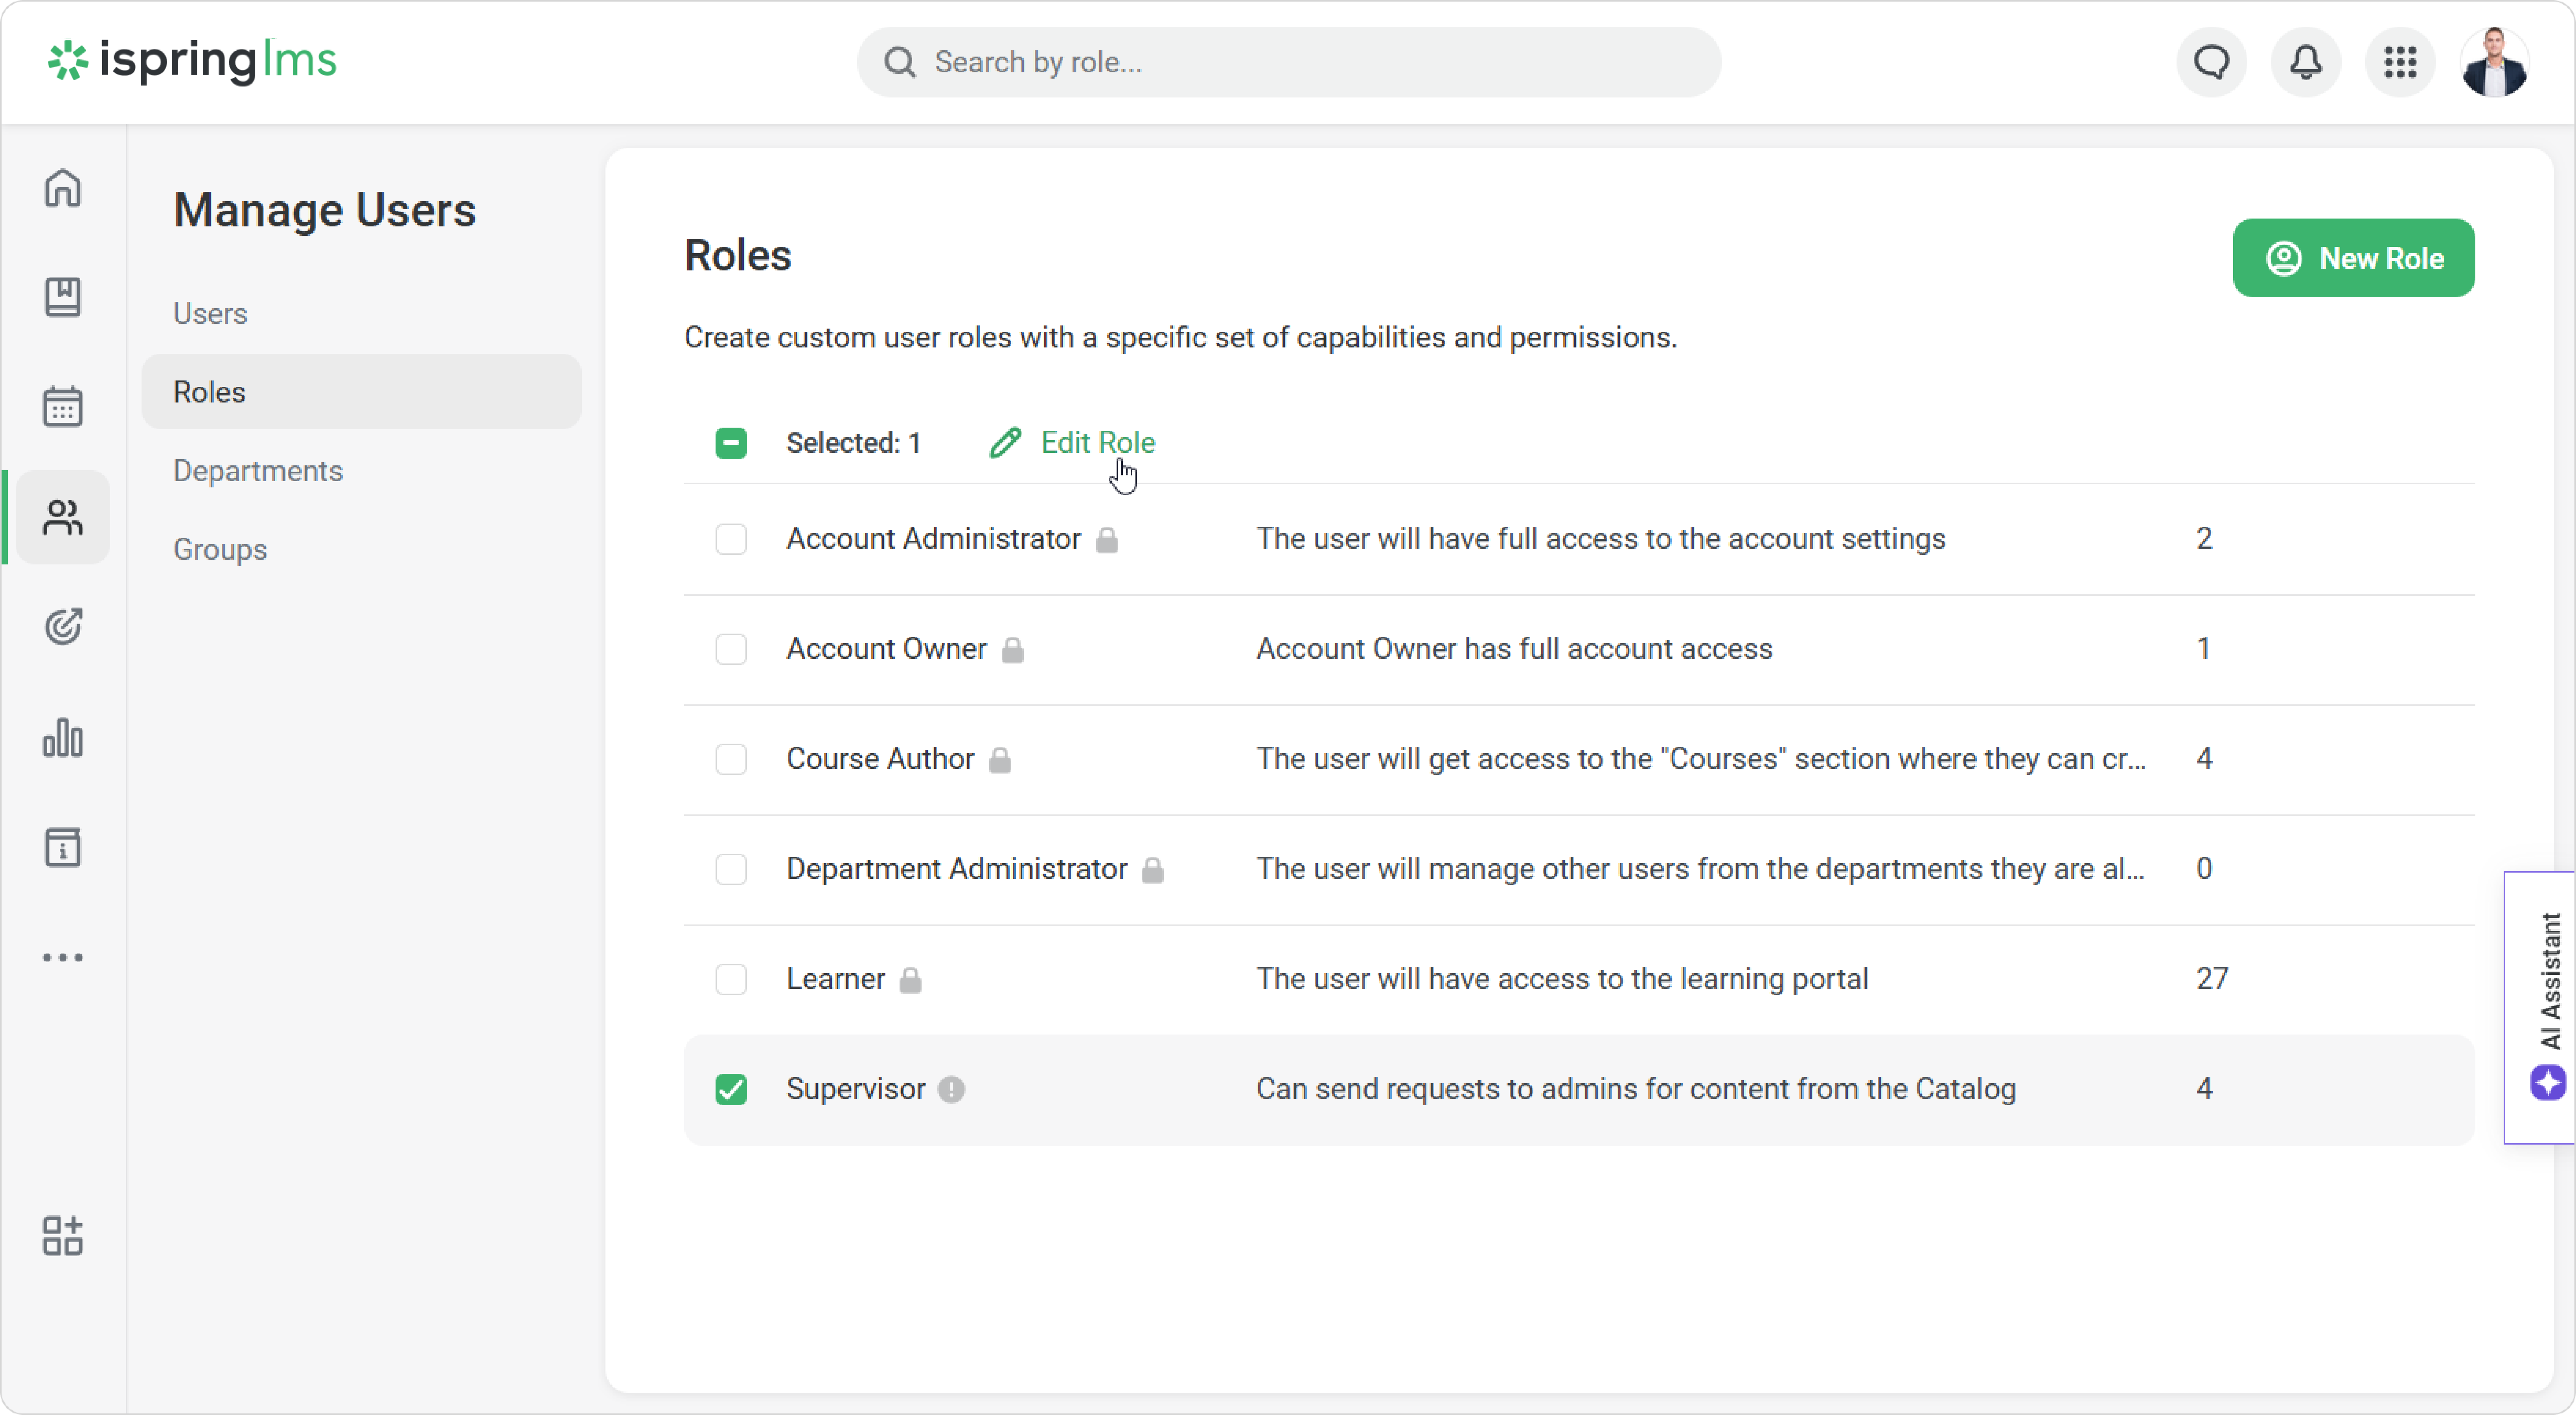Viewport: 2576px width, 1415px height.
Task: Open the goals target icon in sidebar
Action: pos(62,627)
